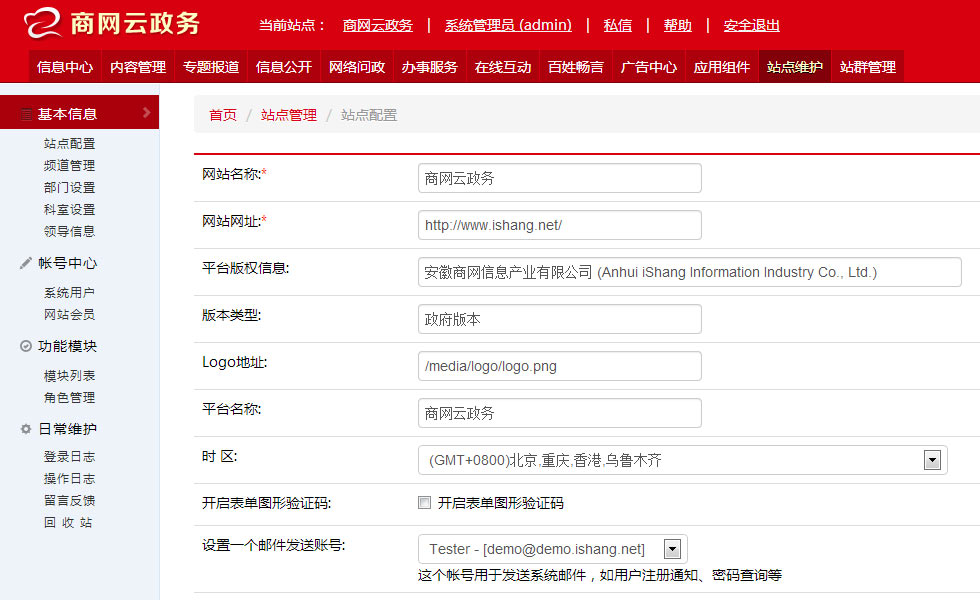Click the 商网云政务 logo icon

pyautogui.click(x=42, y=22)
